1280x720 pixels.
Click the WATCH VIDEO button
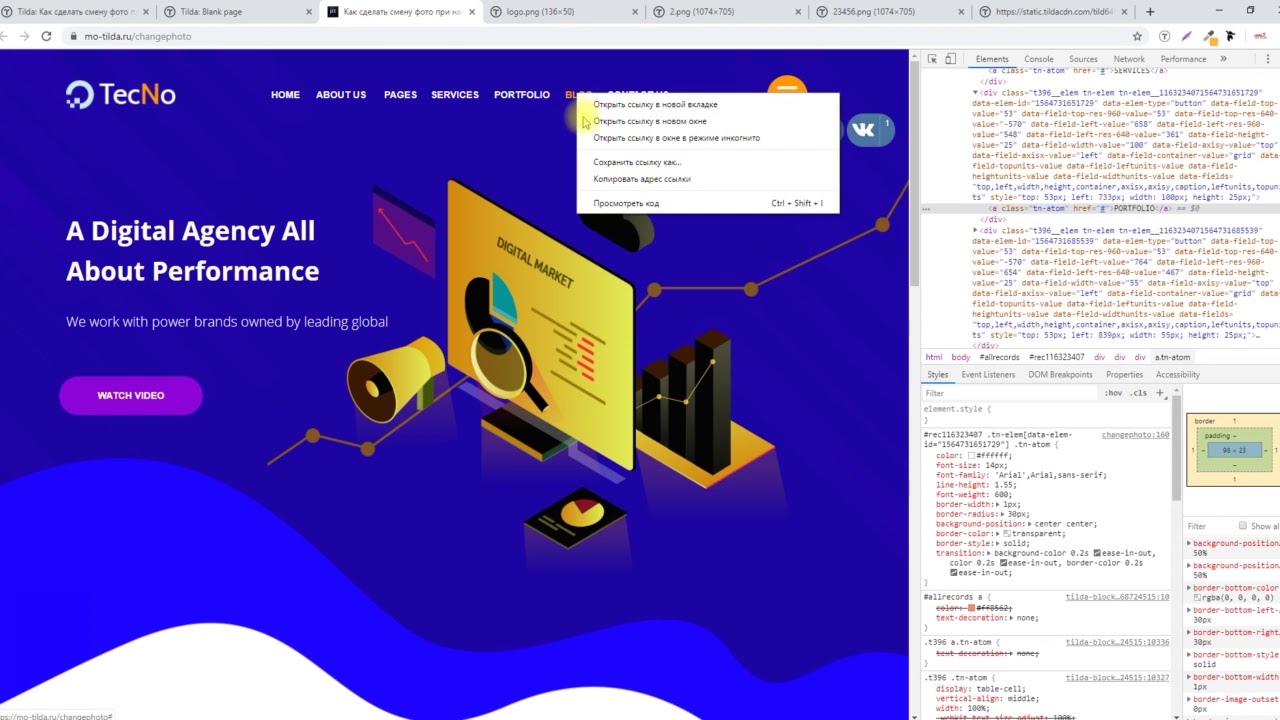[131, 396]
